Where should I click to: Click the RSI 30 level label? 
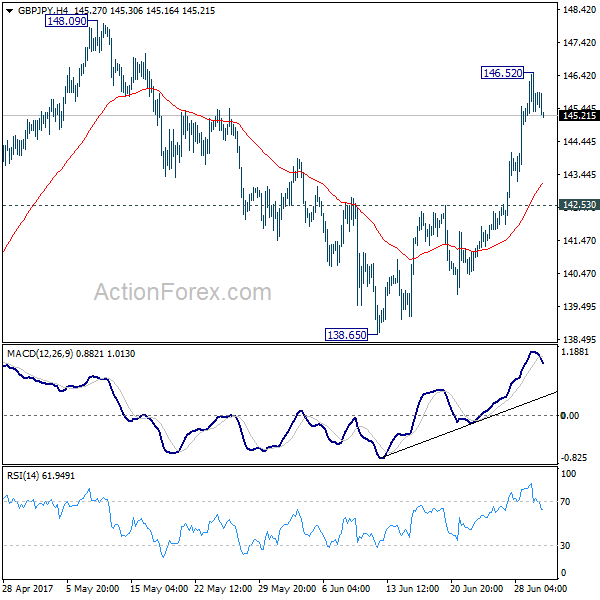565,545
